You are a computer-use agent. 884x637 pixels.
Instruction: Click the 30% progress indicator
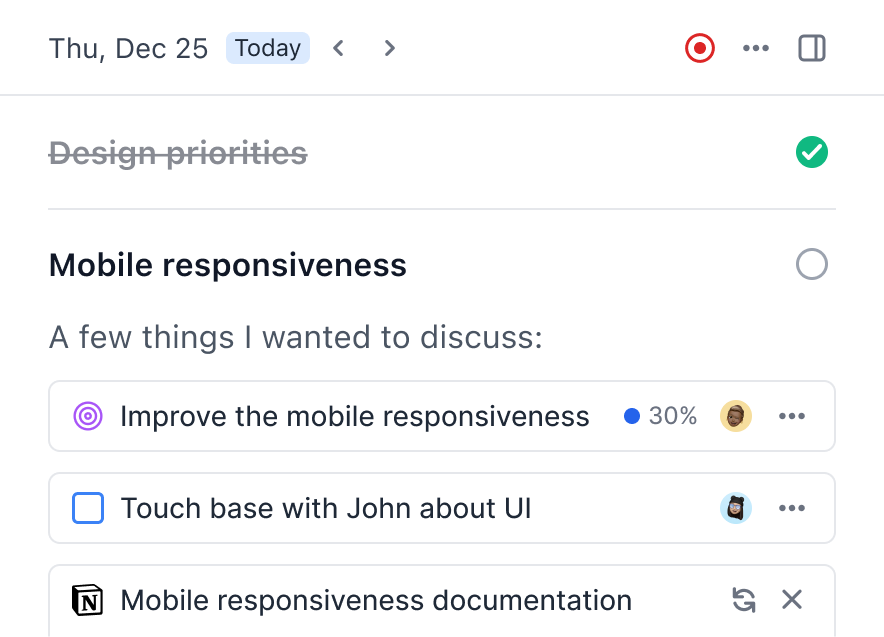click(x=661, y=416)
